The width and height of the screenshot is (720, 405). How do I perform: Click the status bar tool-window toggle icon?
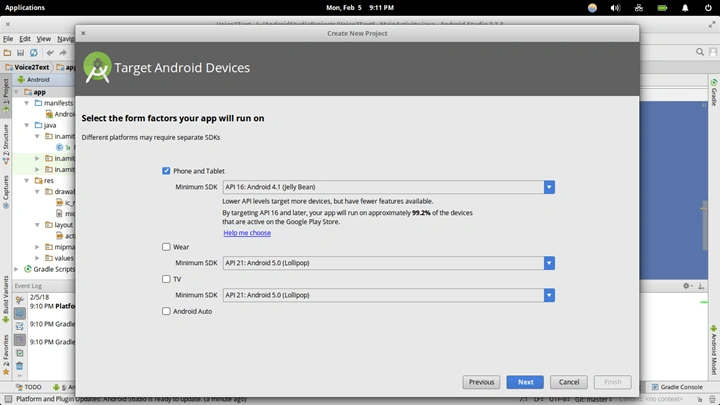(x=8, y=399)
